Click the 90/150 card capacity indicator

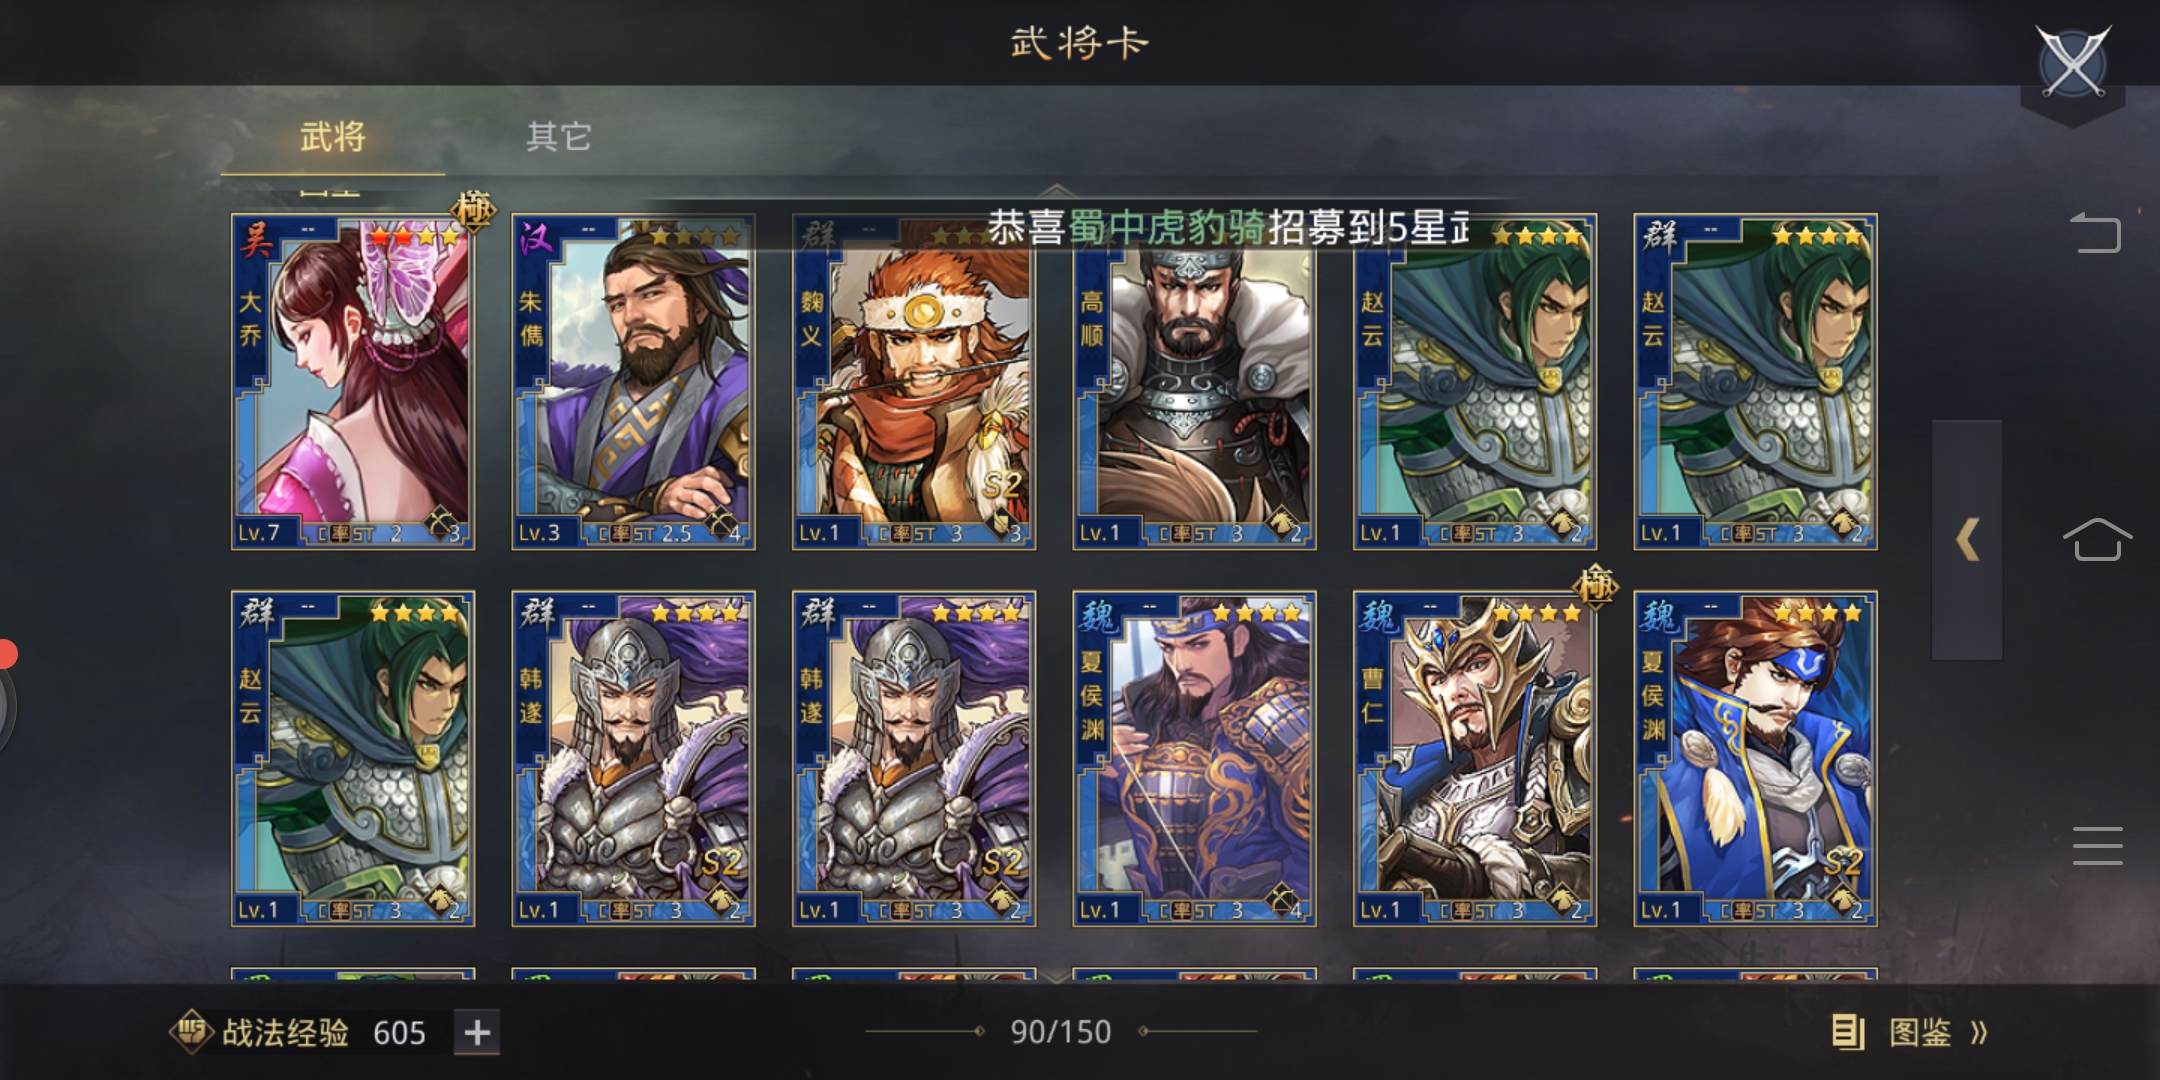[1060, 1032]
